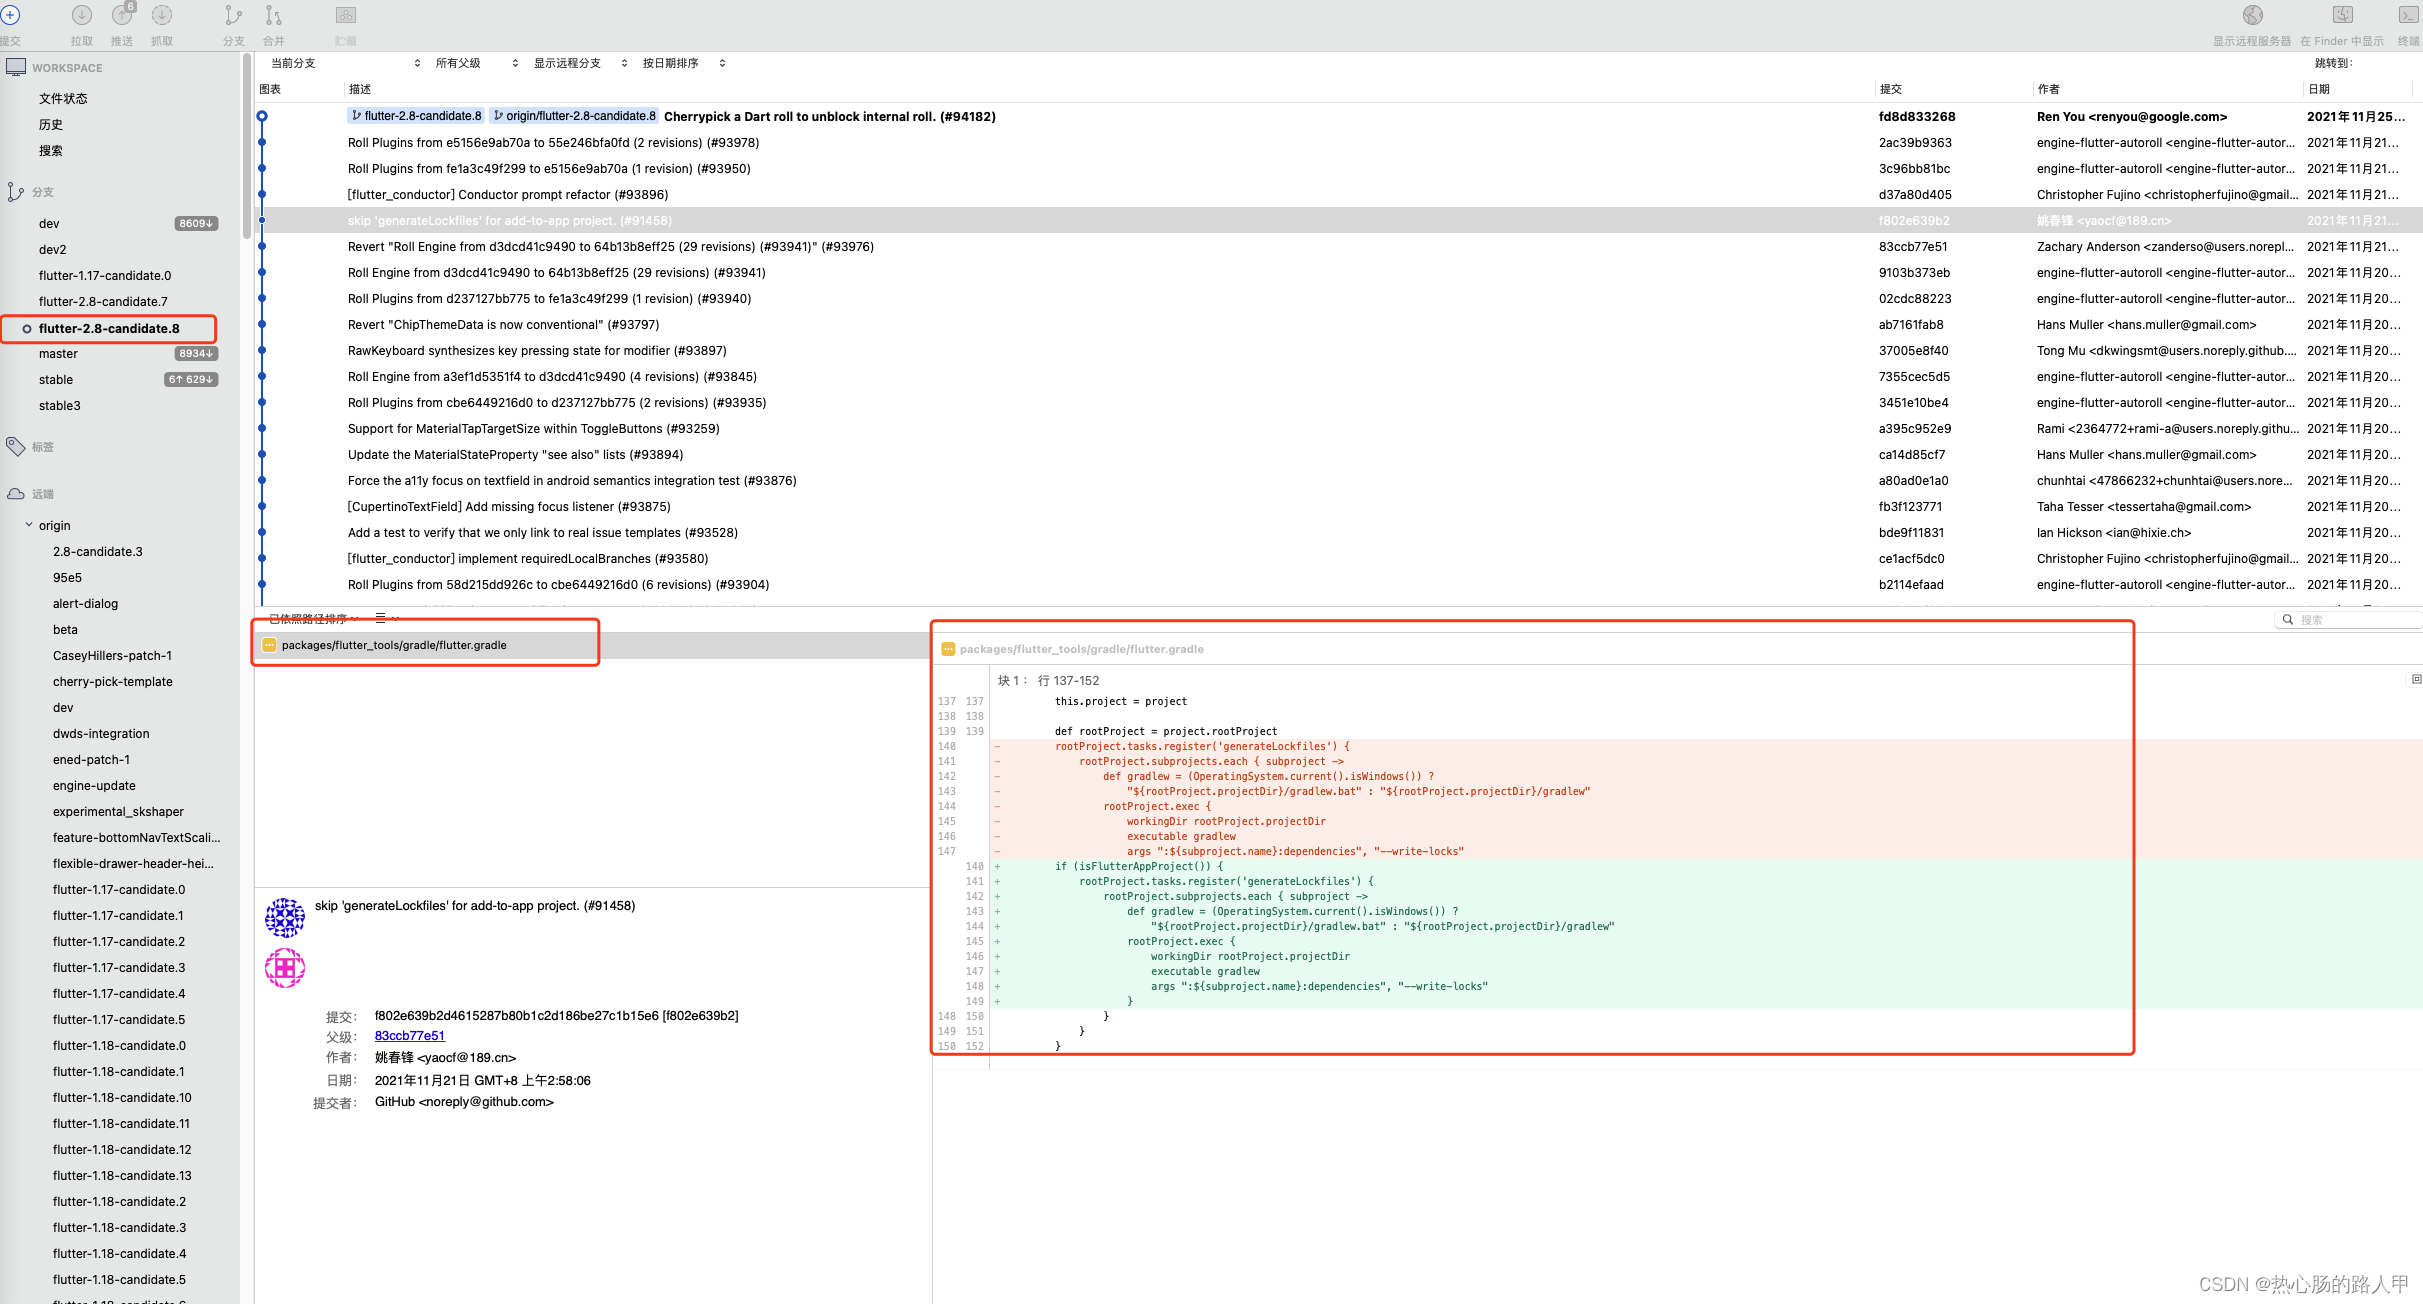Viewport: 2423px width, 1304px height.
Task: Click the Author (作者) column header
Action: click(2049, 89)
